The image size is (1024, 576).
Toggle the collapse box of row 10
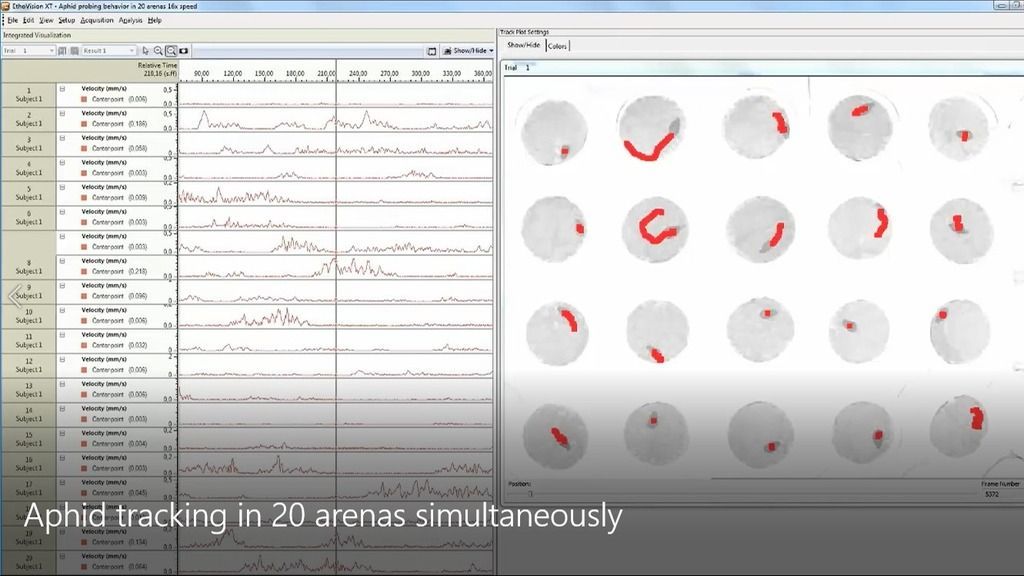62,310
